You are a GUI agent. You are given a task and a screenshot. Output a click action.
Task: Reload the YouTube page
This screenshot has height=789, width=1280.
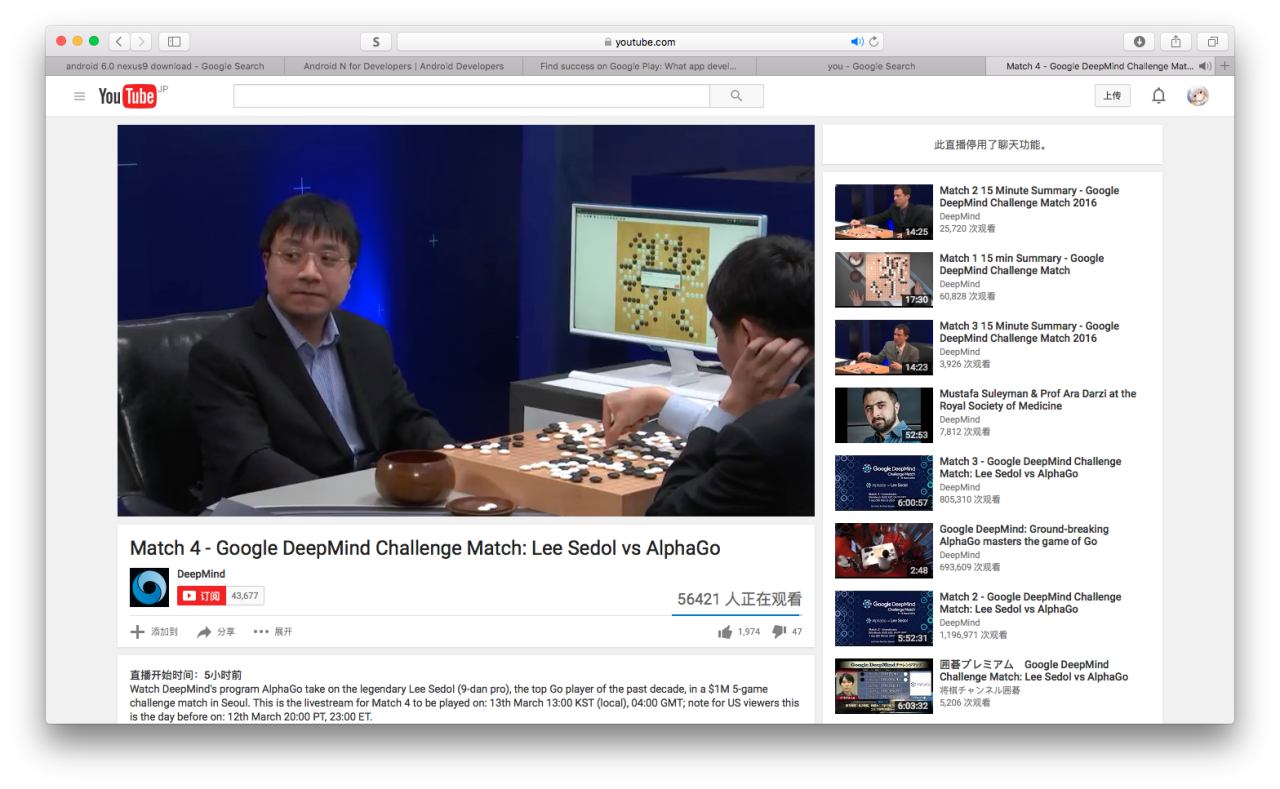pyautogui.click(x=875, y=42)
